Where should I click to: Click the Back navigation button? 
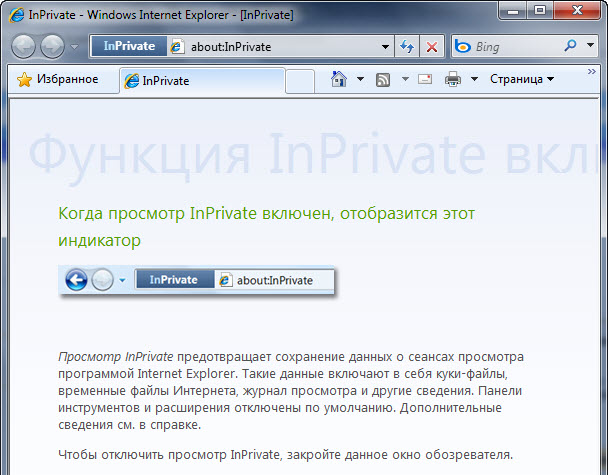[23, 47]
